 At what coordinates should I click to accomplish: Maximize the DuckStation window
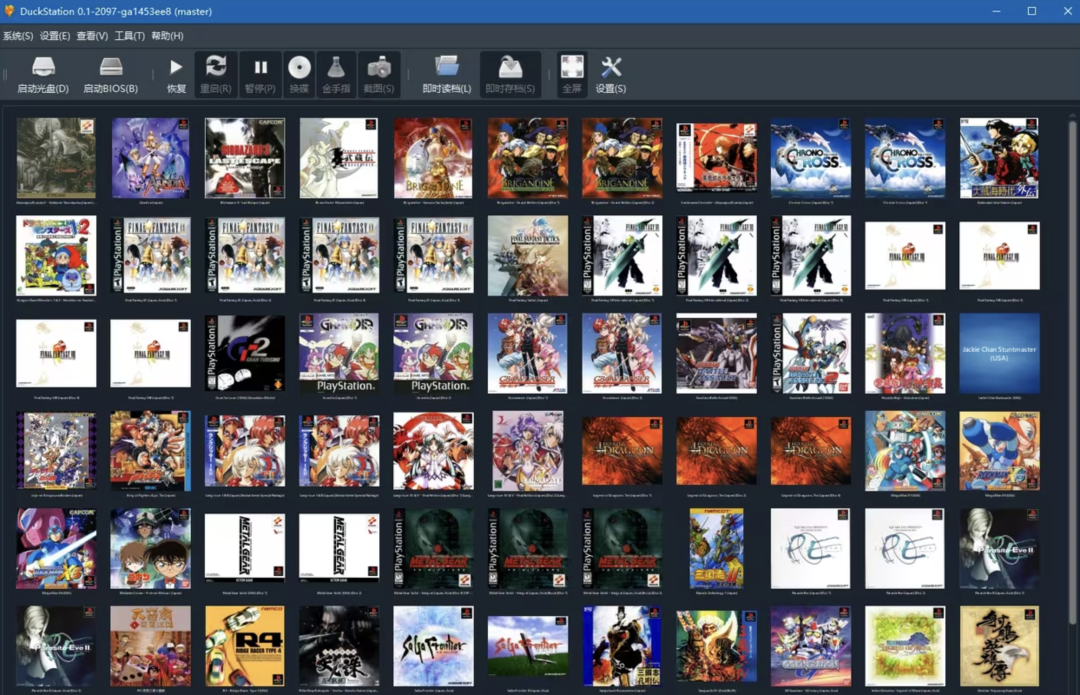1032,11
